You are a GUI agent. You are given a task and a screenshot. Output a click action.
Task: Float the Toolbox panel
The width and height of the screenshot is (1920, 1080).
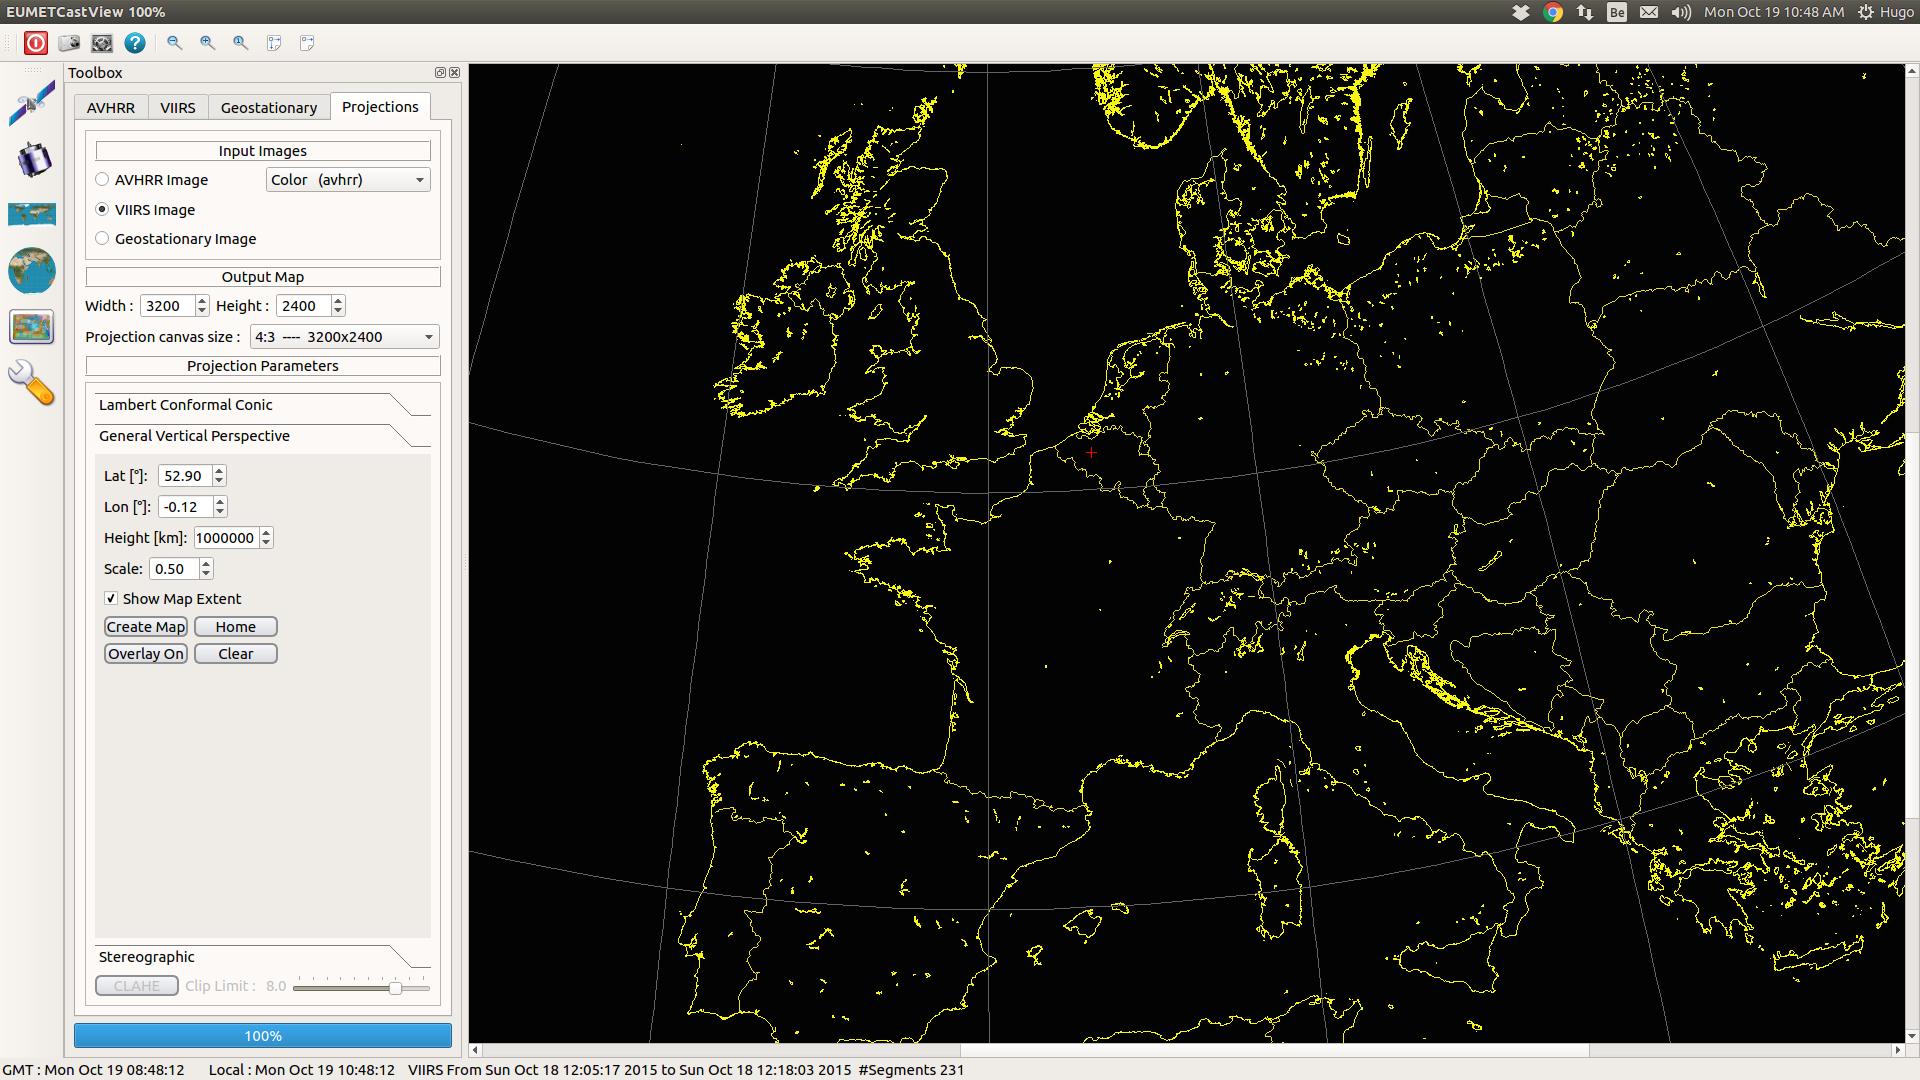click(x=440, y=72)
